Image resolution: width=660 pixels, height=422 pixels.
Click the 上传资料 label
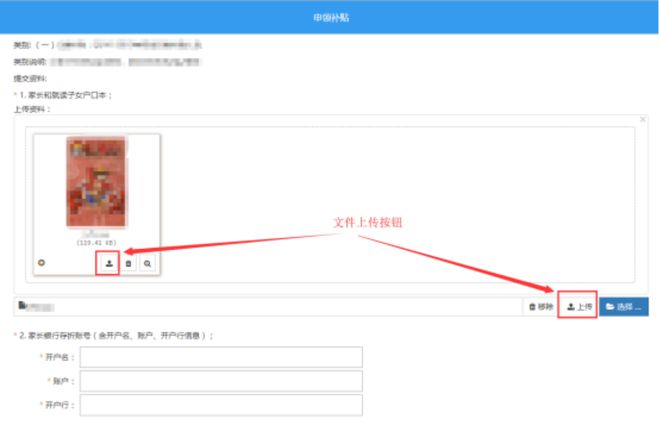coord(32,109)
